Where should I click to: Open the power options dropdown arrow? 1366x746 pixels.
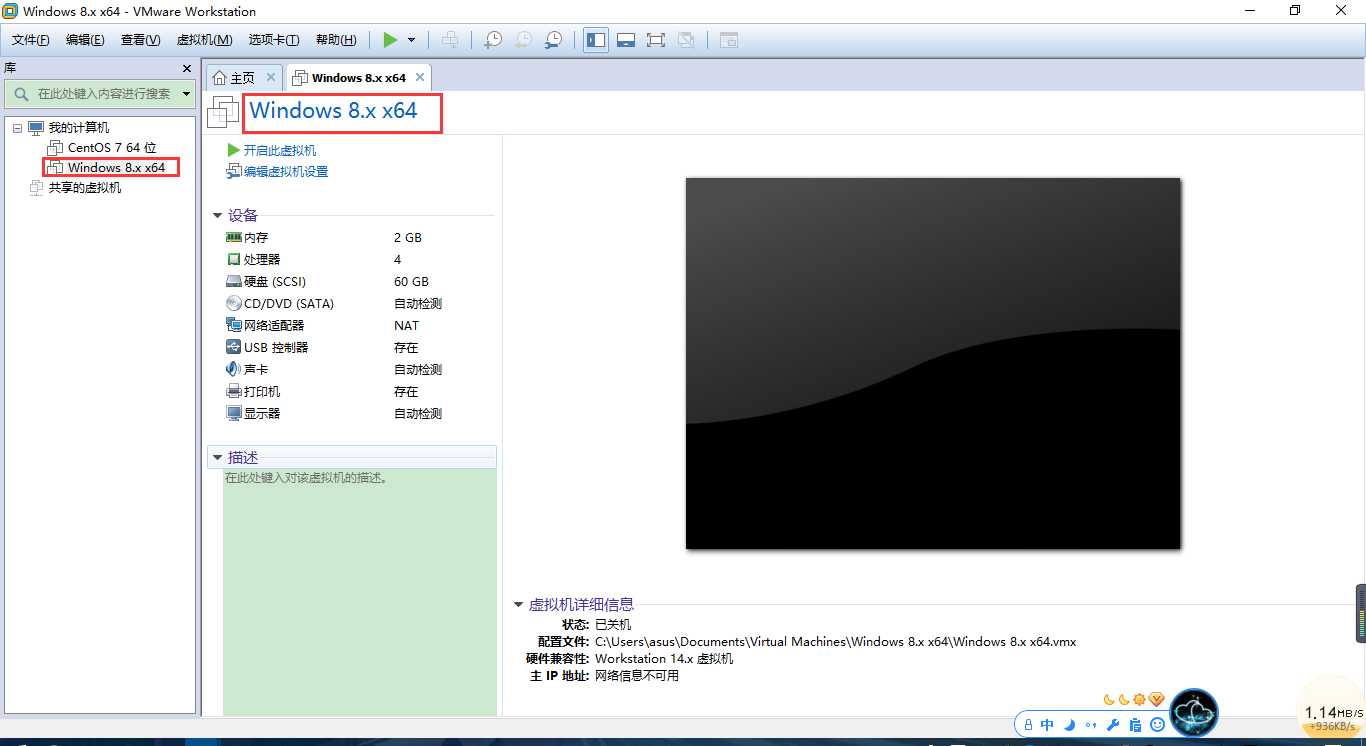pyautogui.click(x=411, y=40)
